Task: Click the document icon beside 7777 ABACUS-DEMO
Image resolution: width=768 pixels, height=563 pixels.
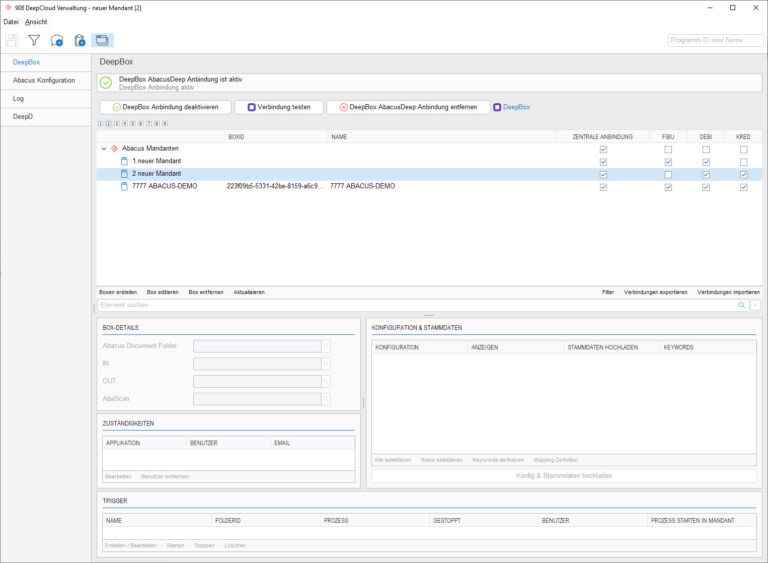Action: coord(125,186)
